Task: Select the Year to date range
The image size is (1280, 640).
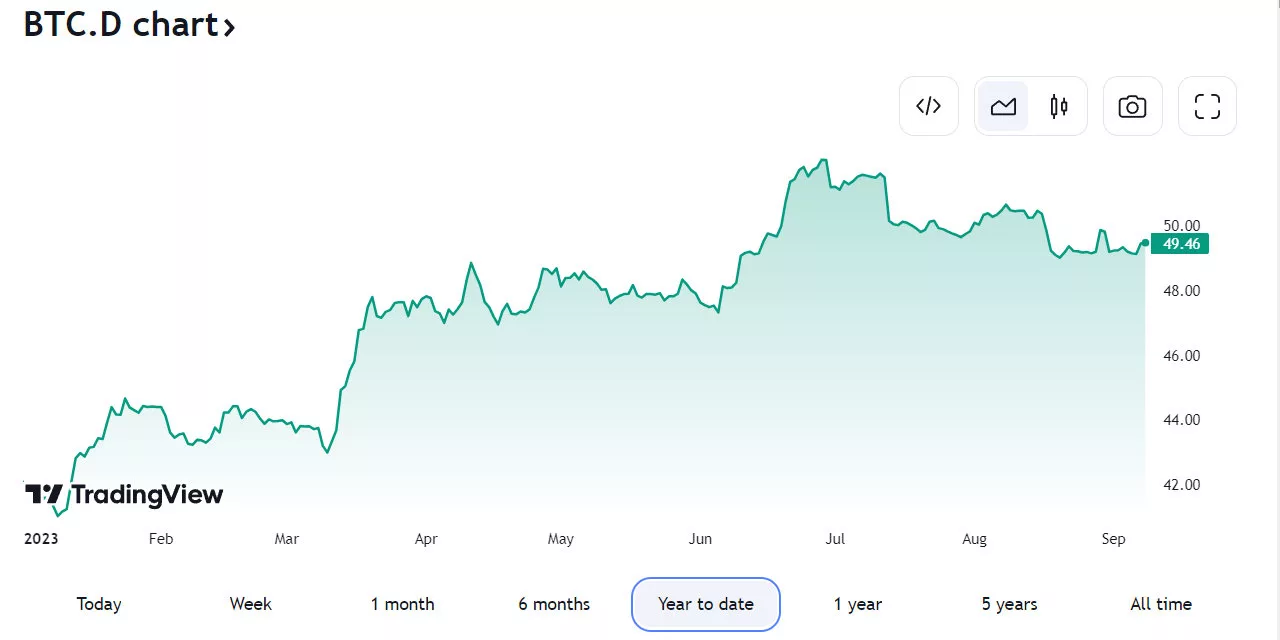Action: [x=706, y=604]
